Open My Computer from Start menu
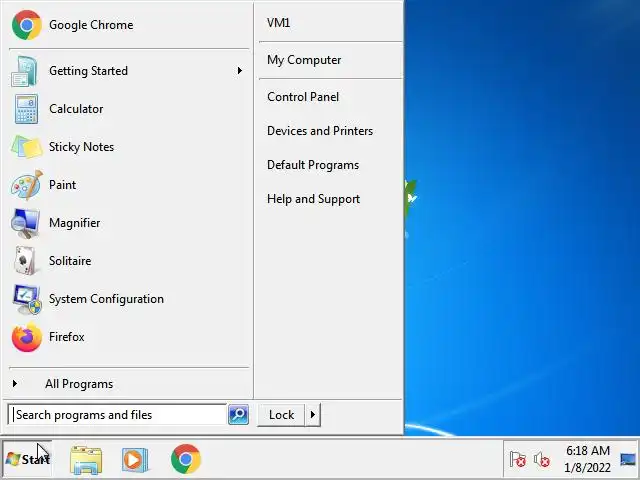The image size is (640, 480). (x=304, y=60)
